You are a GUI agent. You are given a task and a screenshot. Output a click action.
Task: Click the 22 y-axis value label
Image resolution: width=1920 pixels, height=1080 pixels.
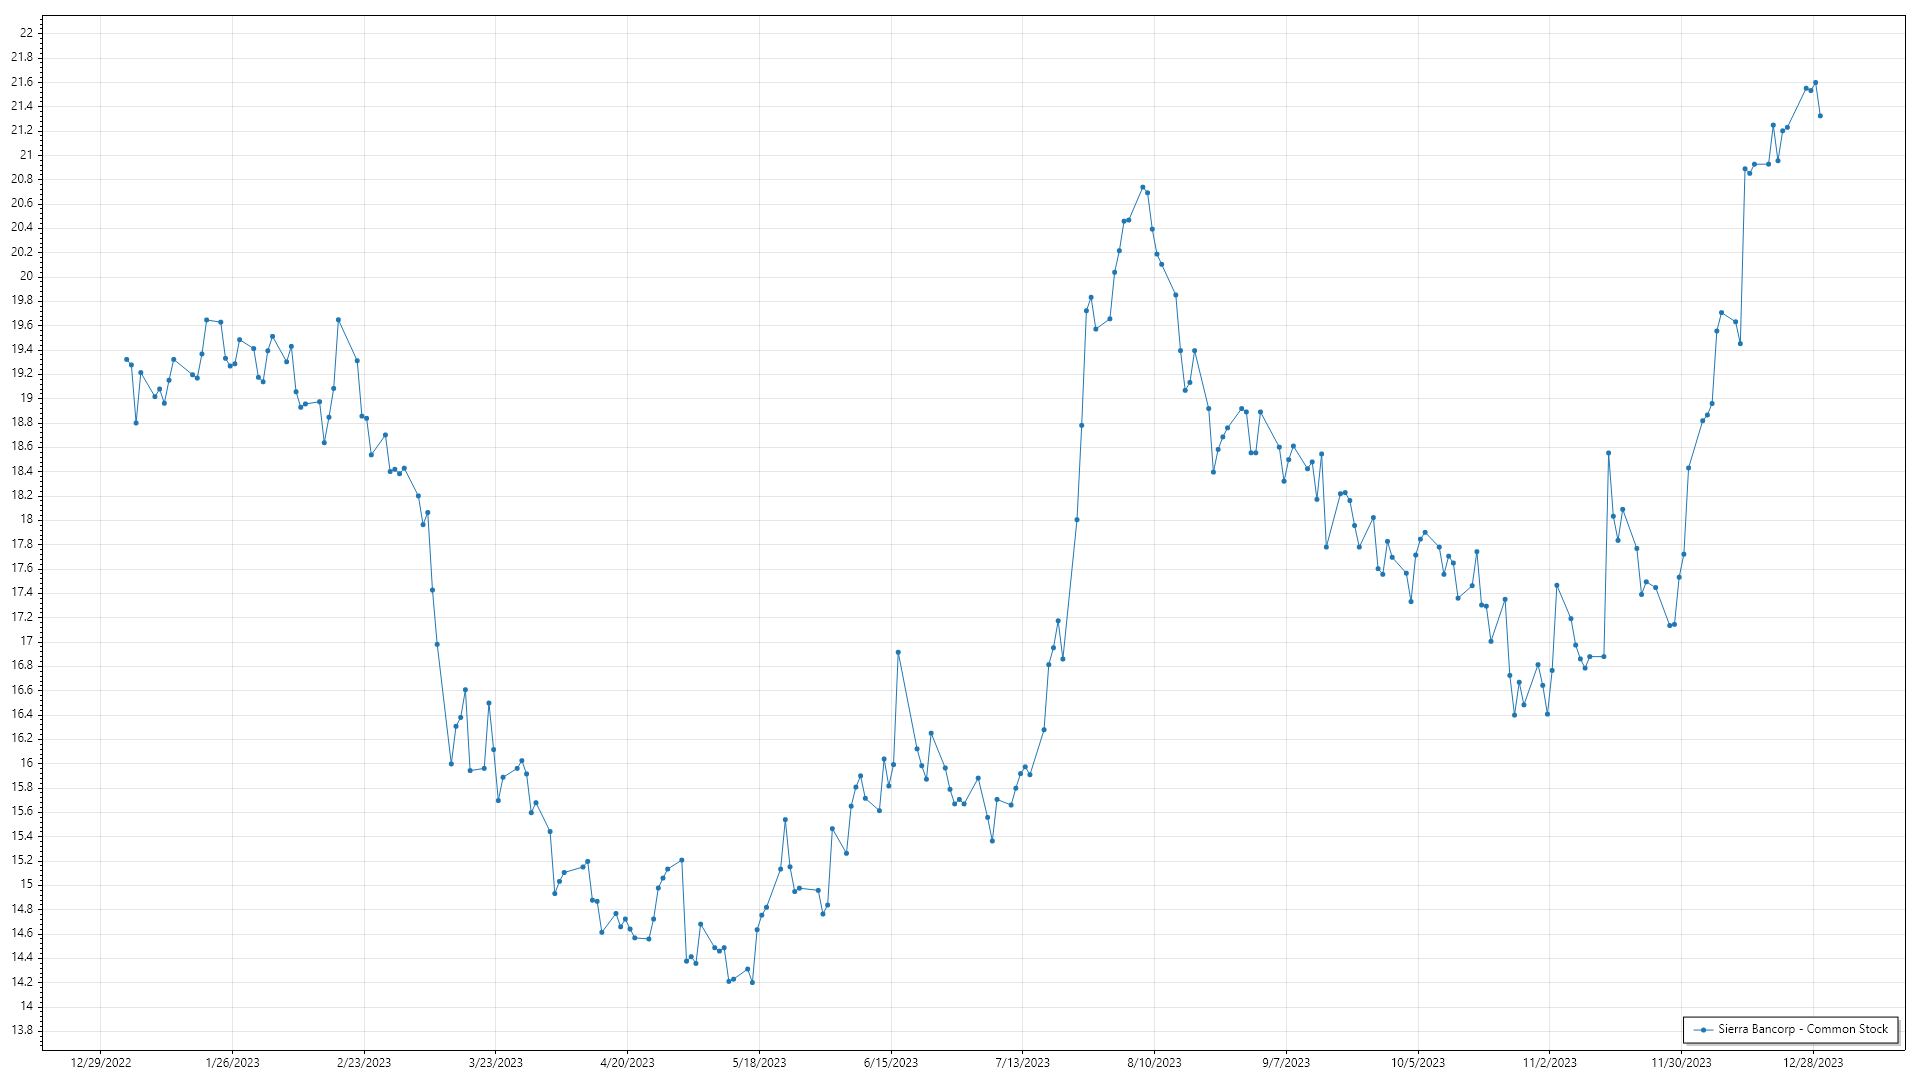(x=26, y=33)
